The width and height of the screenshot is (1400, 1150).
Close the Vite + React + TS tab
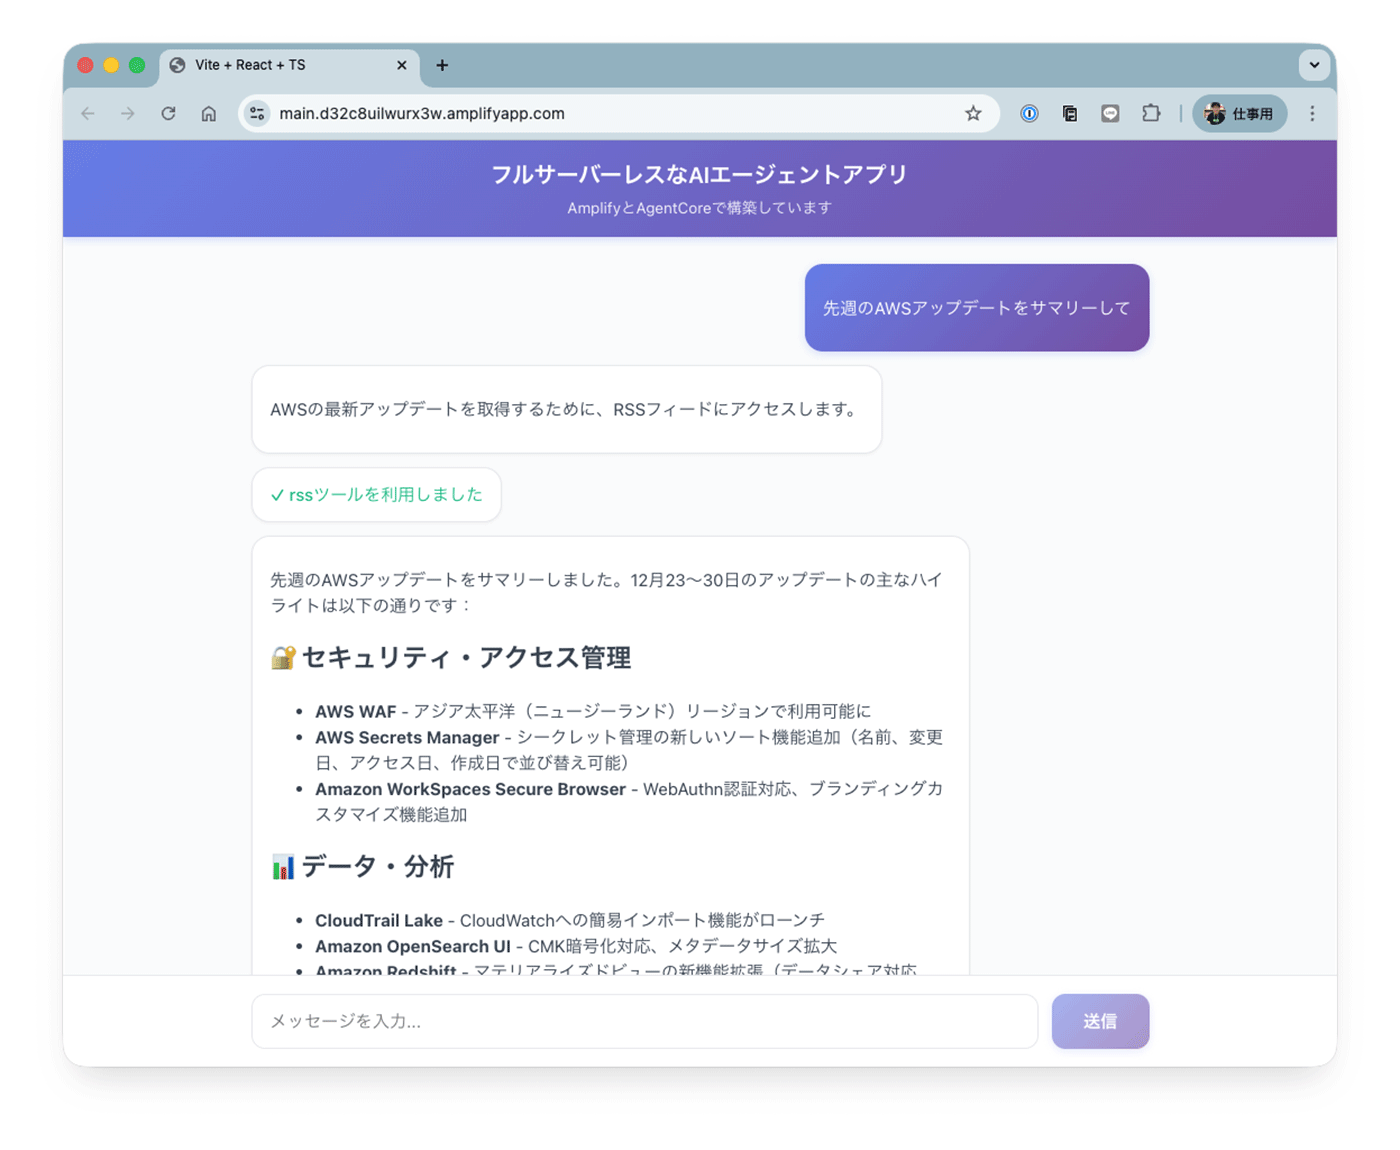(403, 65)
